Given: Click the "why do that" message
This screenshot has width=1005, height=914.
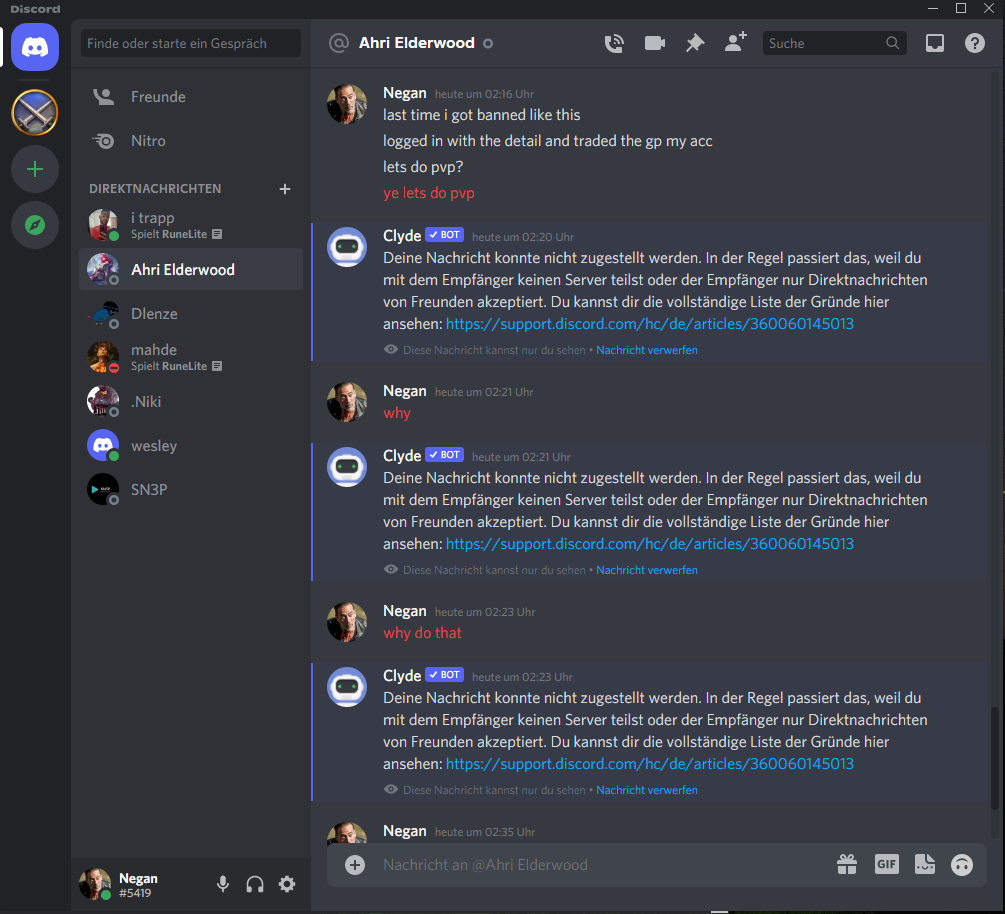Looking at the screenshot, I should point(422,633).
